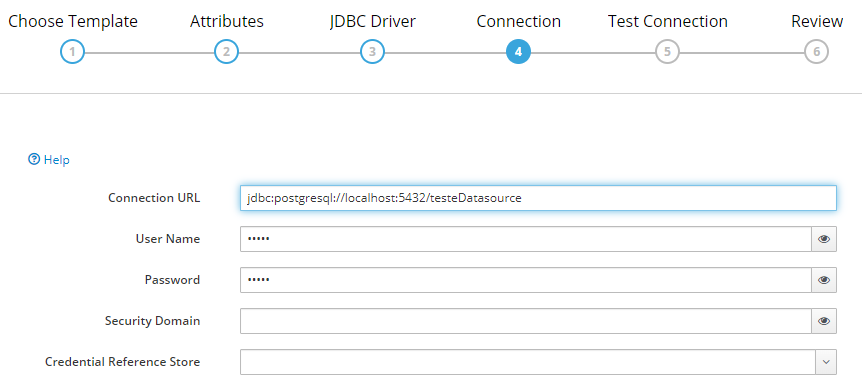Click the Test Connection step label
The height and width of the screenshot is (390, 862).
coord(667,21)
